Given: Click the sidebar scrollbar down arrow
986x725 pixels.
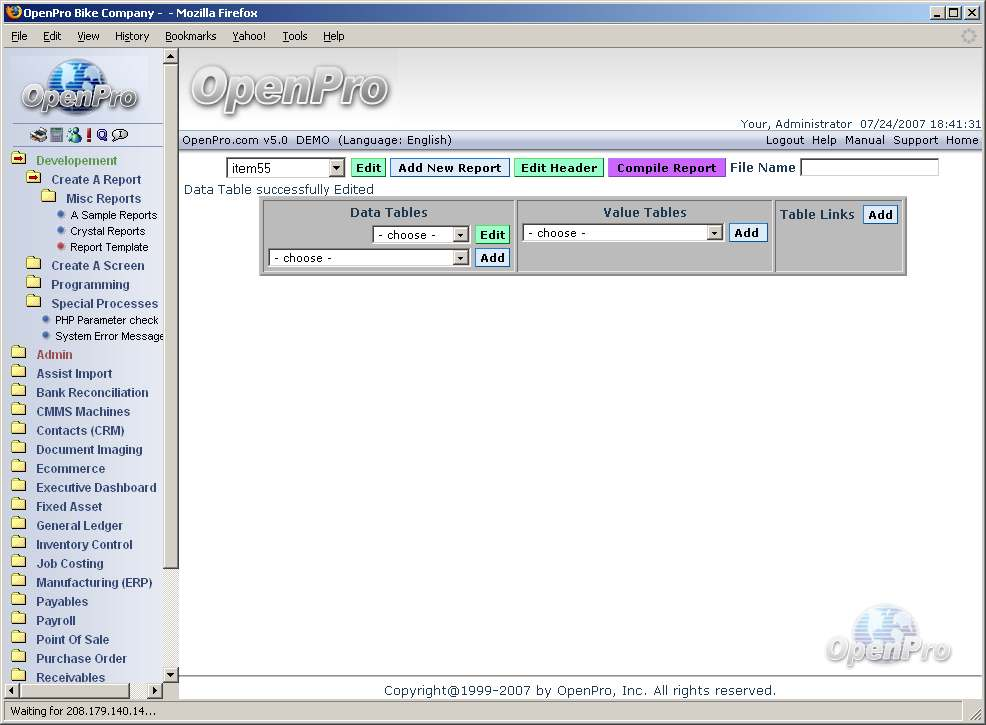Looking at the screenshot, I should [x=170, y=675].
